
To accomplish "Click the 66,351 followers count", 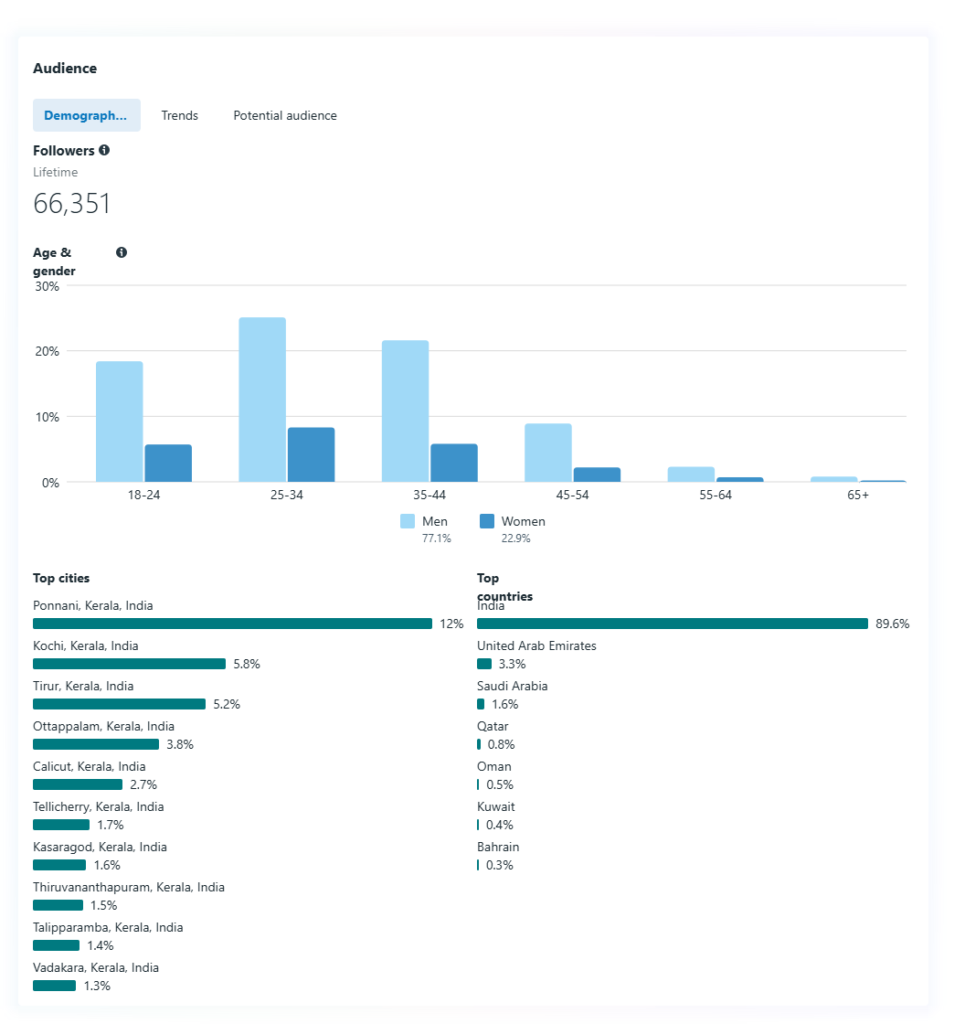I will click(x=72, y=204).
